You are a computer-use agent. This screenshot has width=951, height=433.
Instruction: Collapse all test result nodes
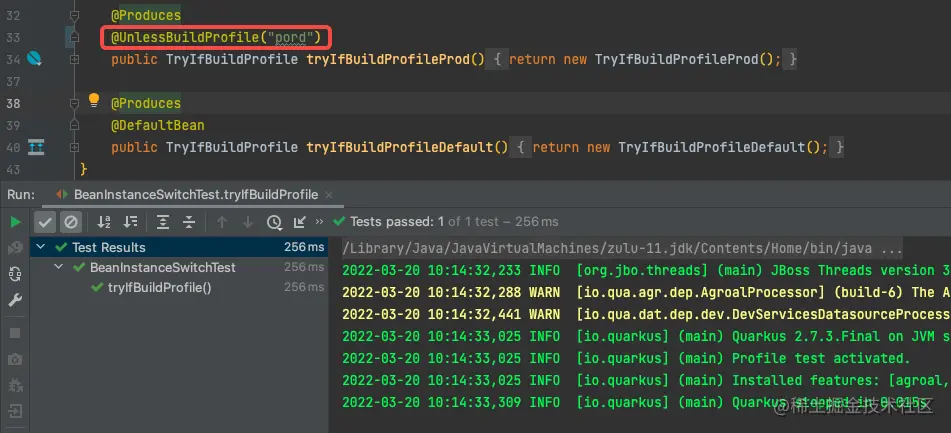pos(189,223)
